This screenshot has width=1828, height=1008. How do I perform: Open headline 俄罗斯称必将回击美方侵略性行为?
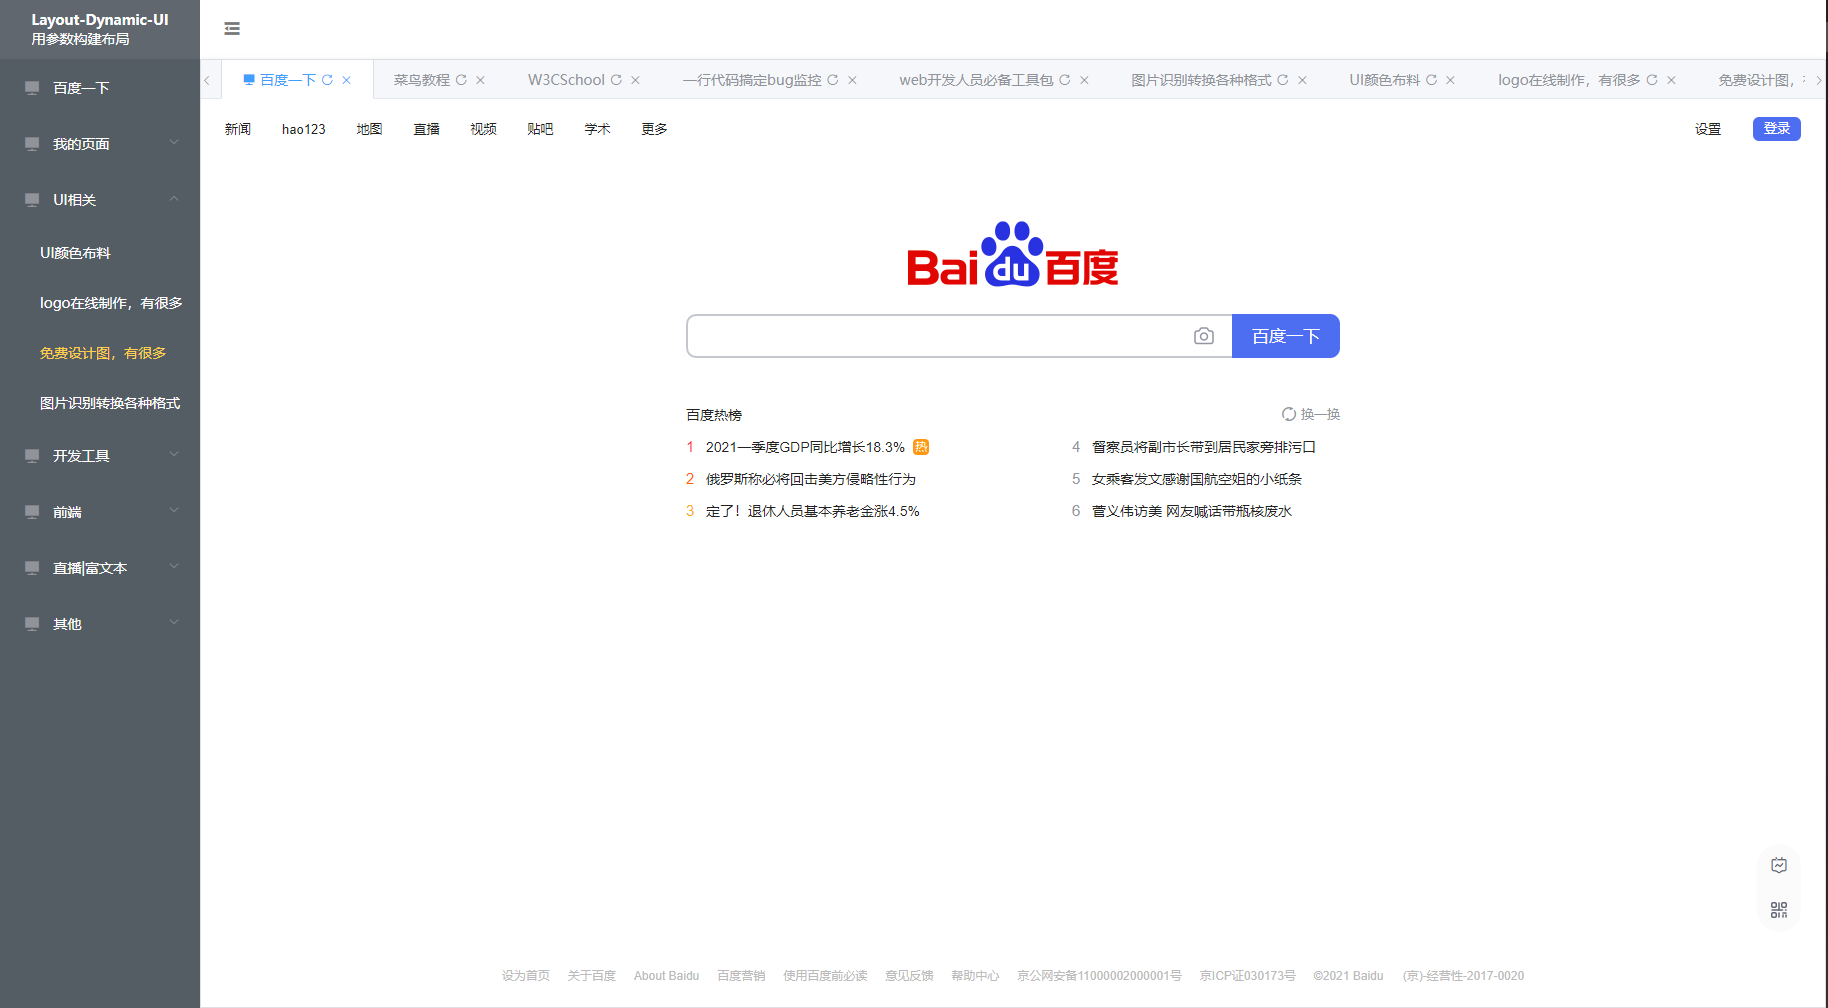(811, 479)
